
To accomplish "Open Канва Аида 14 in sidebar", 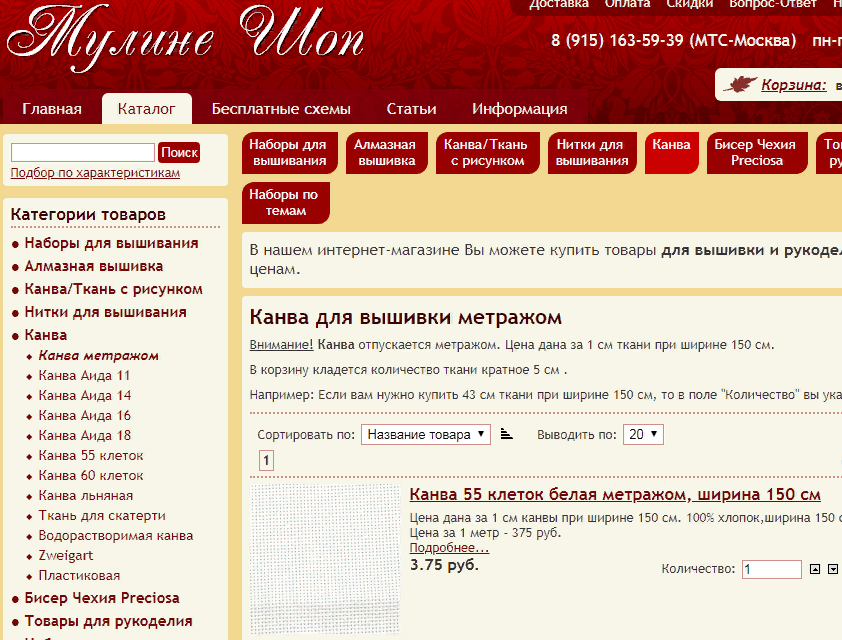I will [x=85, y=396].
